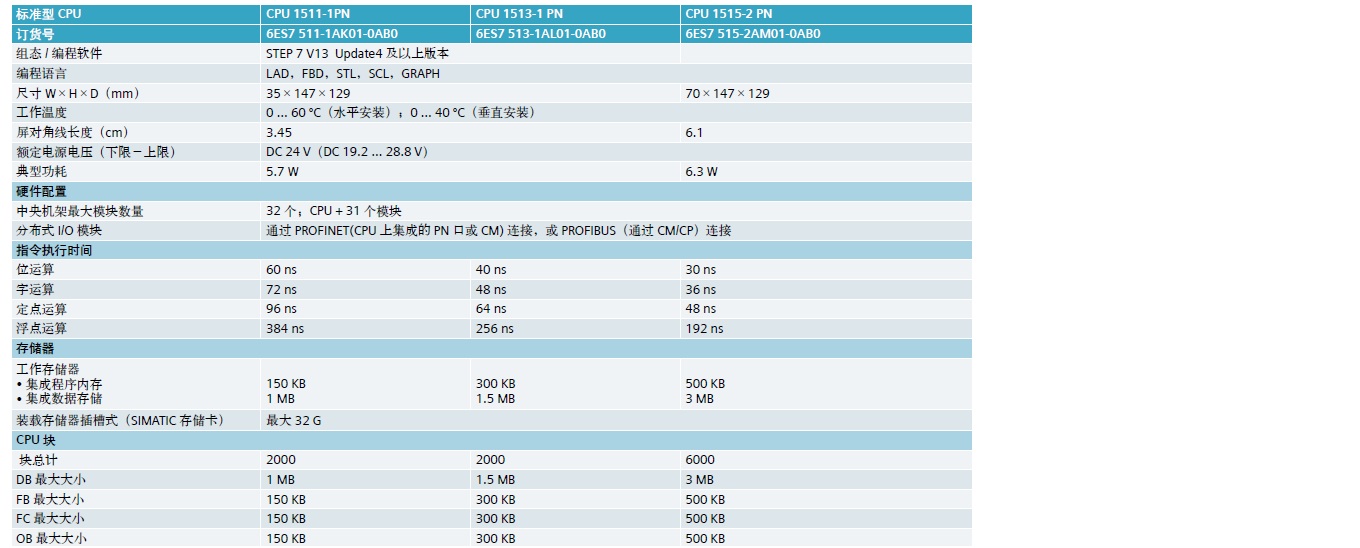Click order number 6ES7 511-1AK01-0AB0
The width and height of the screenshot is (1360, 548).
pos(332,34)
